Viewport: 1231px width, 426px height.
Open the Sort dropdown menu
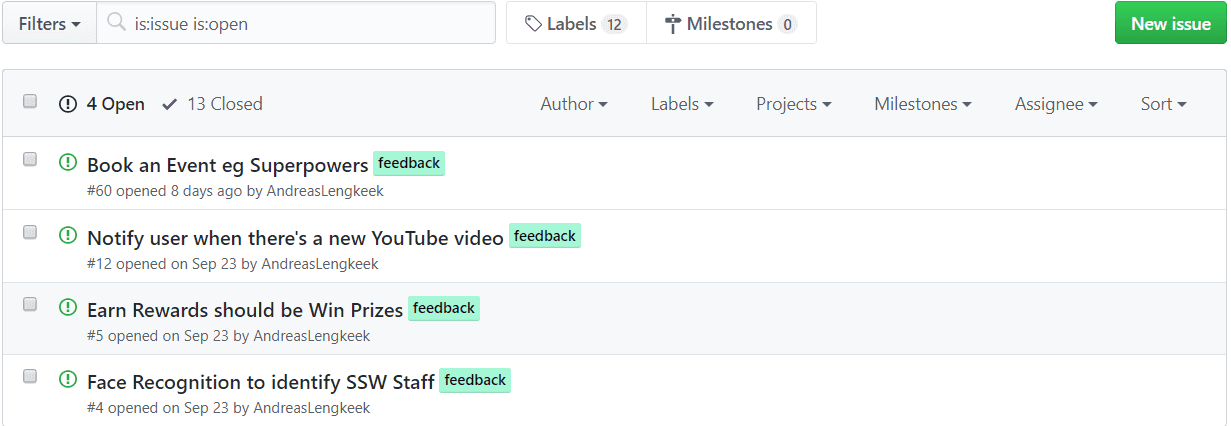point(1163,104)
